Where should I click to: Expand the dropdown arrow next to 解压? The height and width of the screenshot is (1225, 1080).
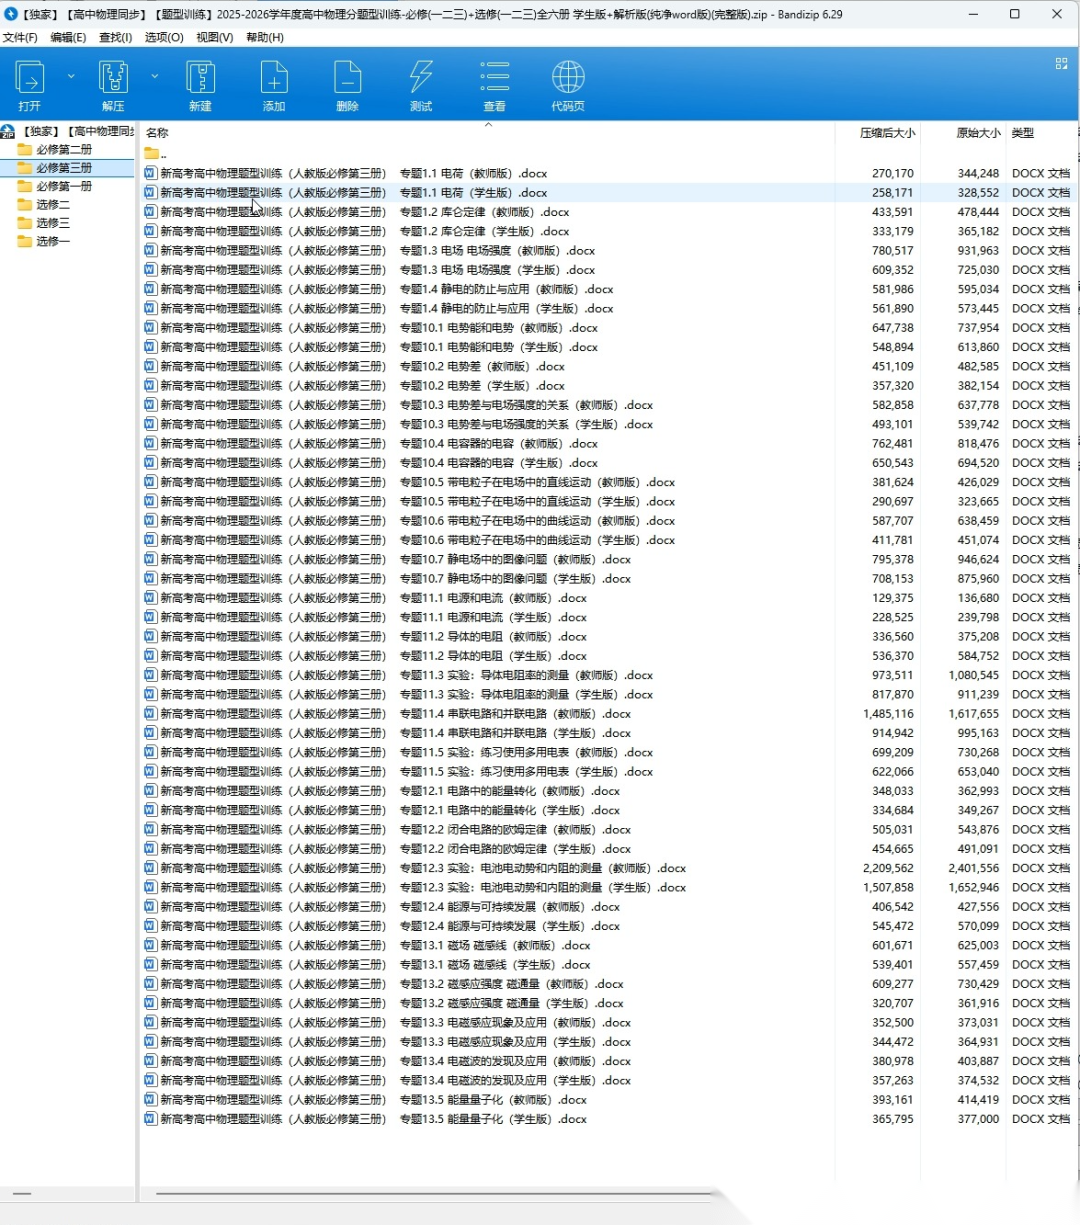tap(154, 76)
